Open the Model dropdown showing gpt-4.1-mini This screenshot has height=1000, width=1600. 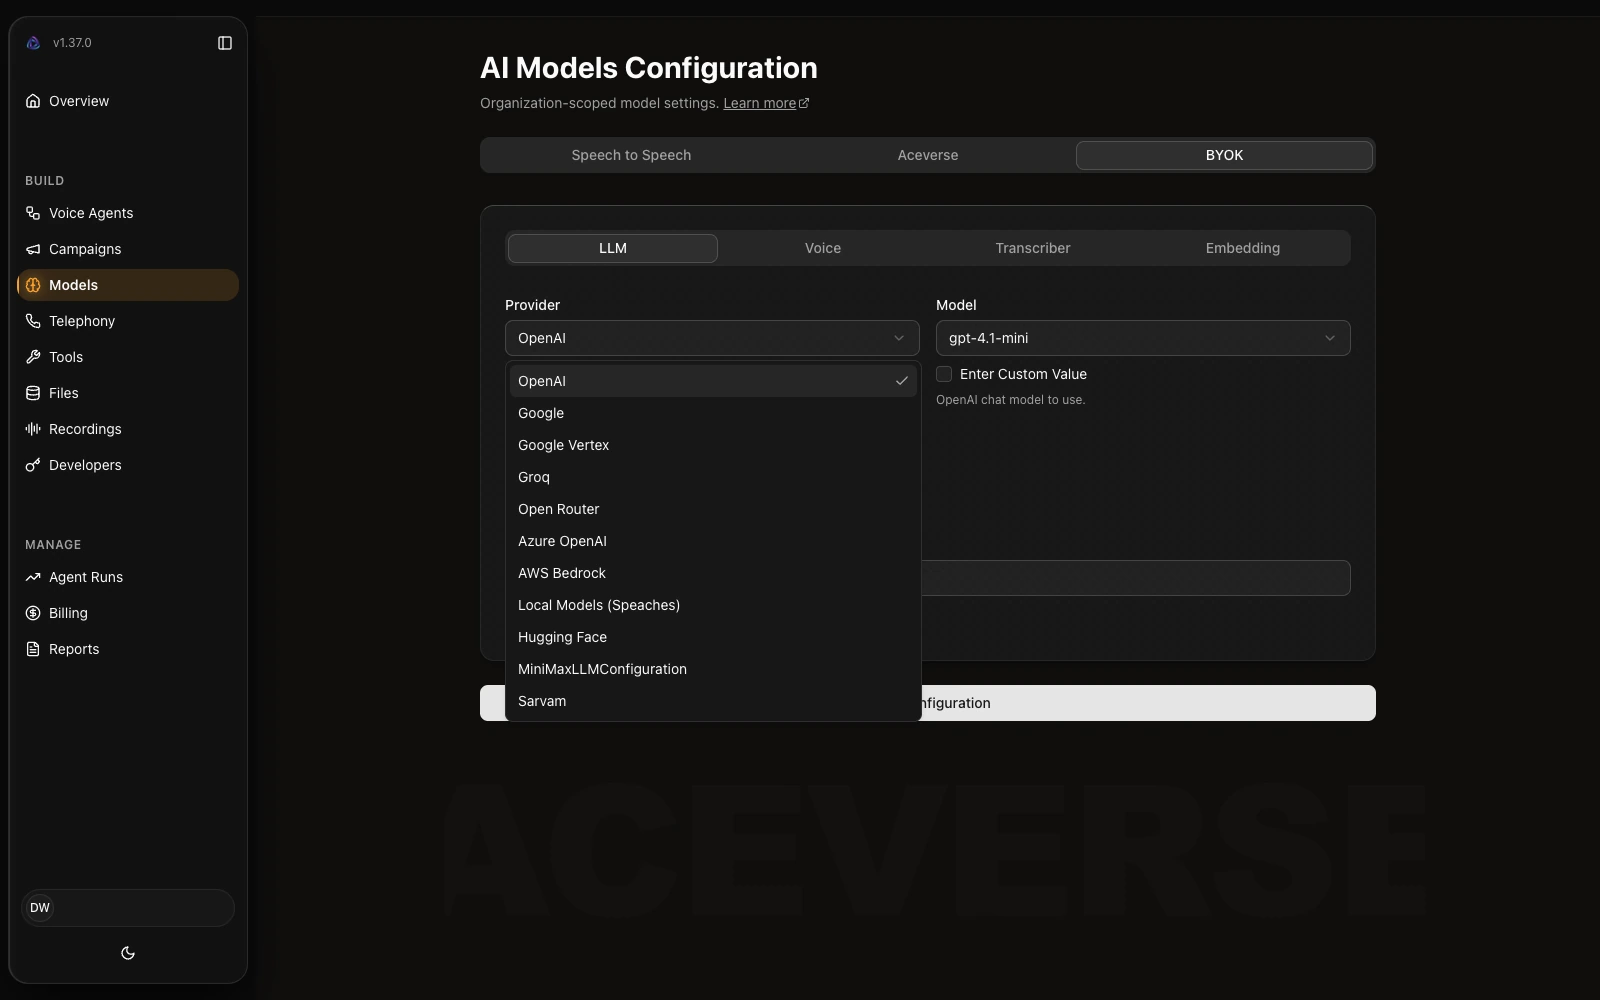(x=1143, y=338)
